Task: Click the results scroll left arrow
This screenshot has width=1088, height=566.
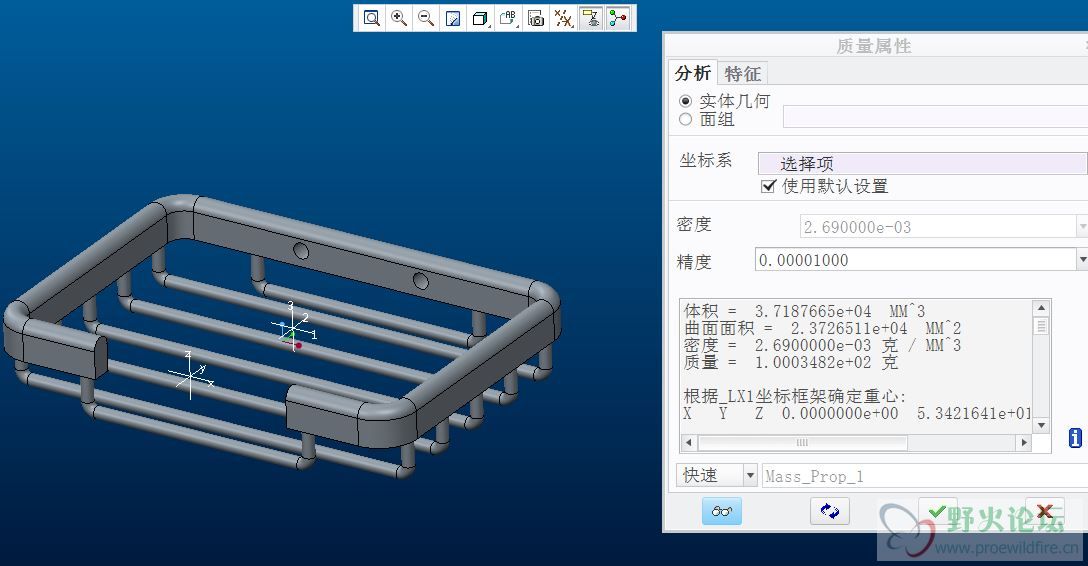Action: (688, 443)
